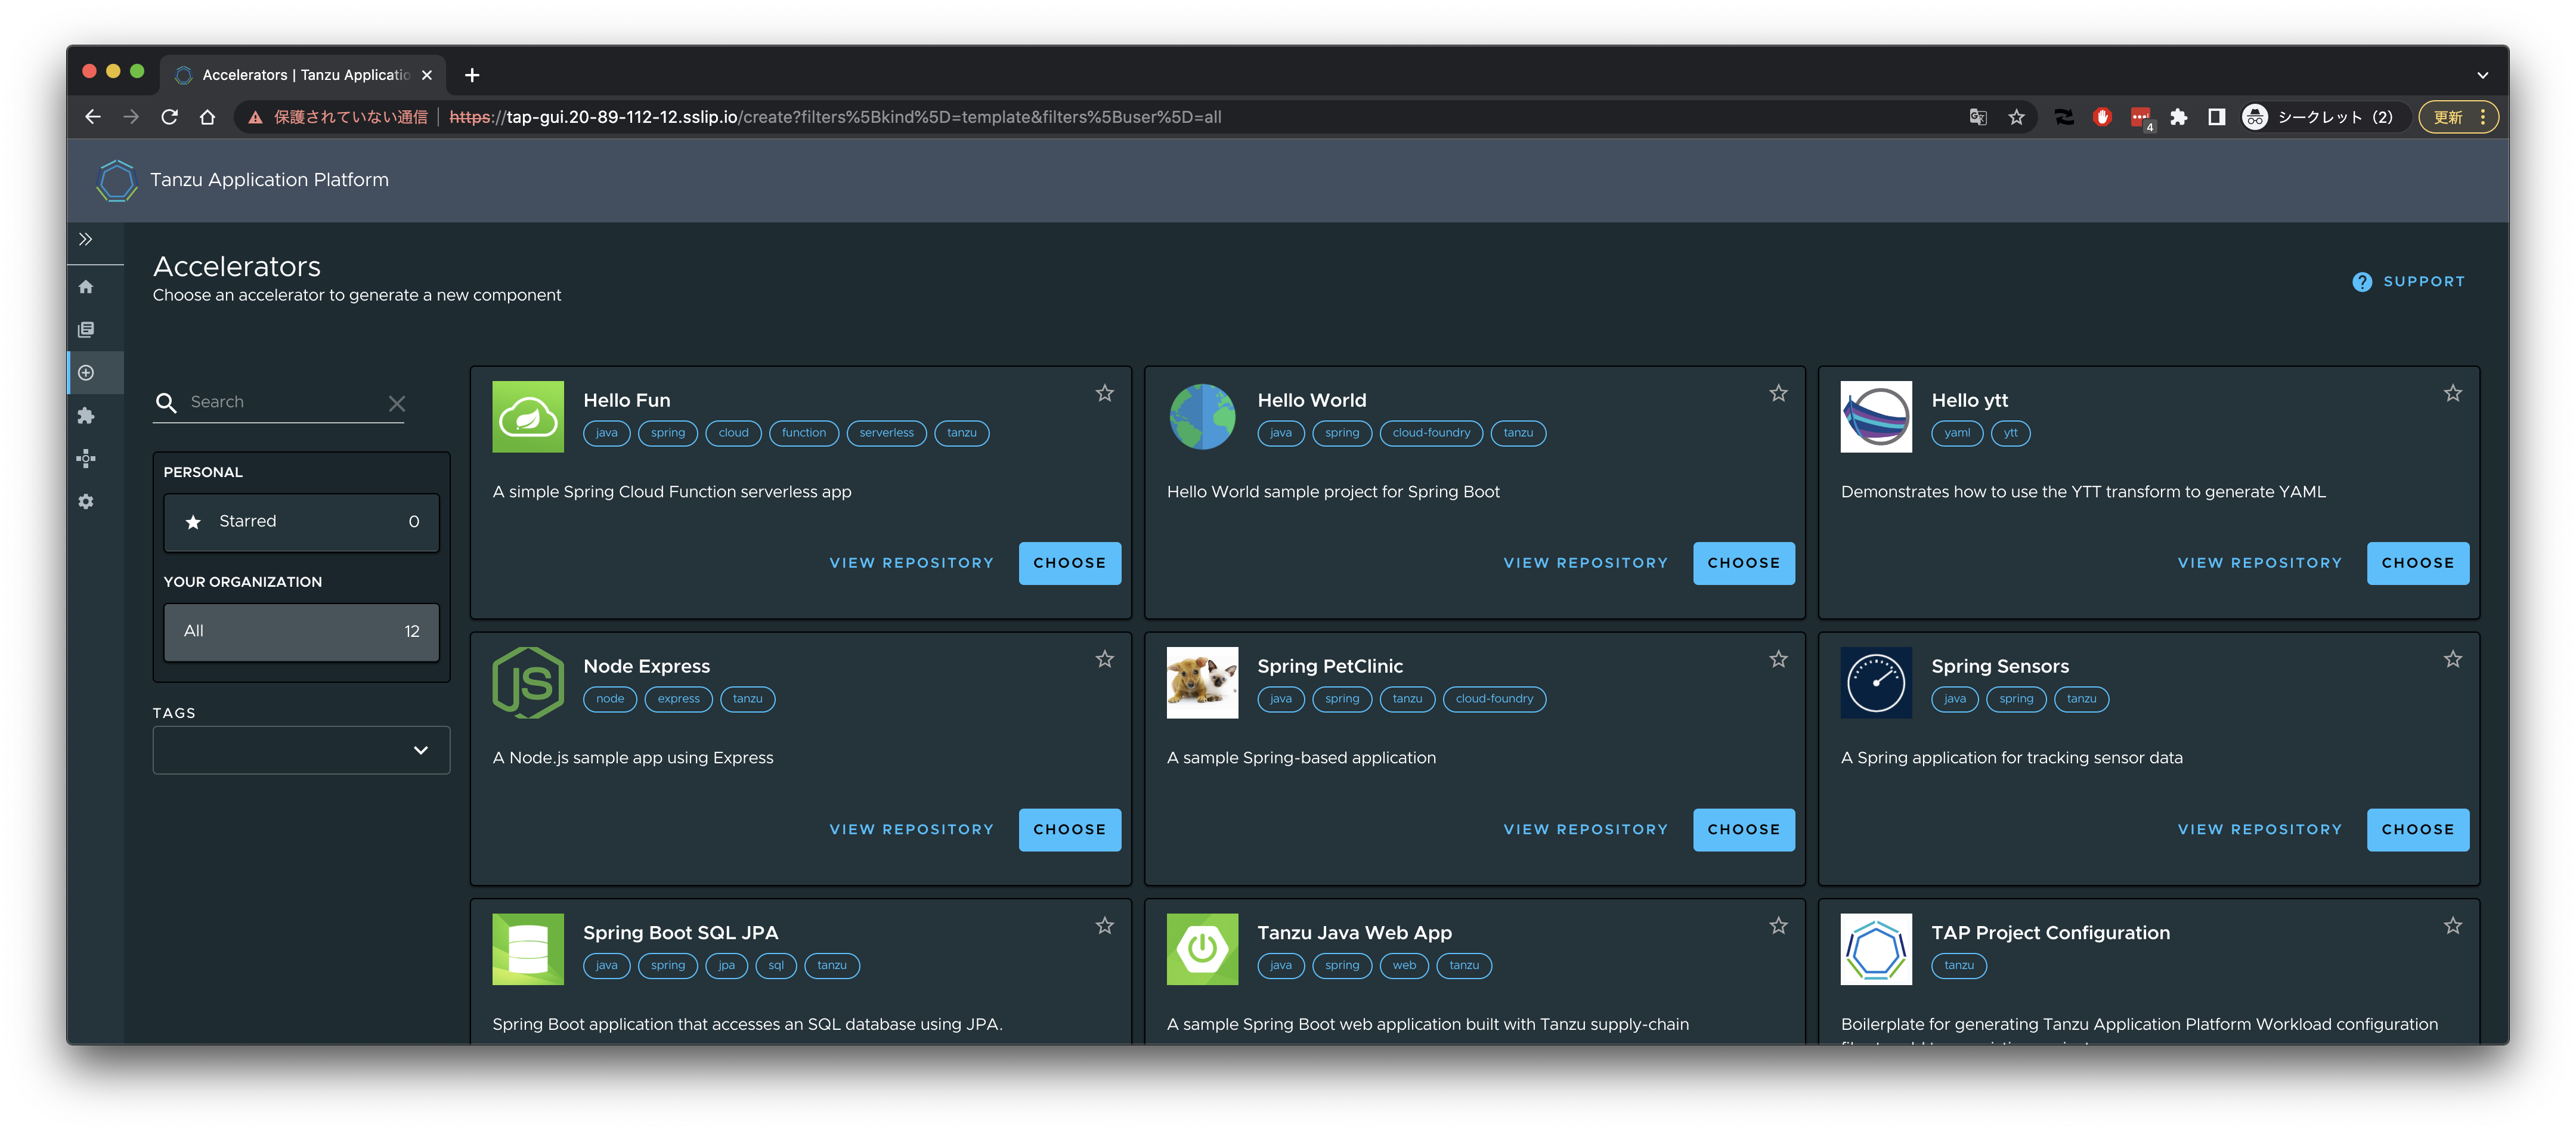Viewport: 2576px width, 1133px height.
Task: Open the supply chain nodes icon in the sidebar
Action: 86,459
